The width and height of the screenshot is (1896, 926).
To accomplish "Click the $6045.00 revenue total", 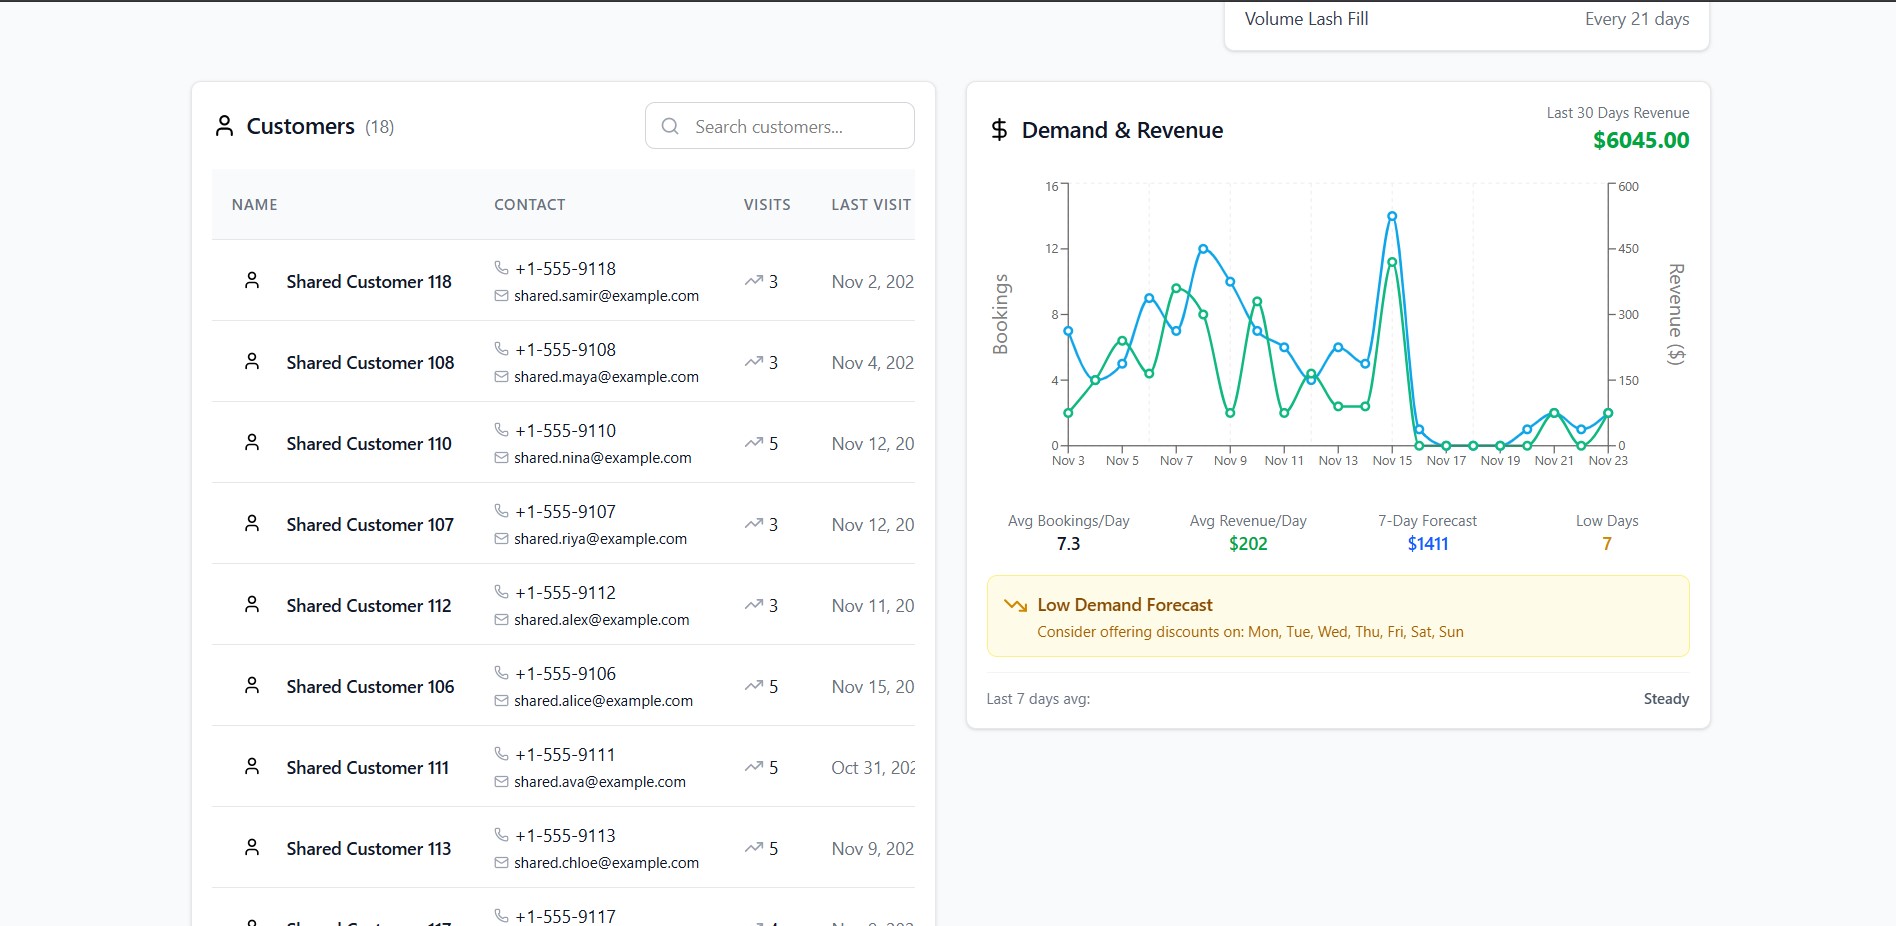I will click(x=1641, y=140).
